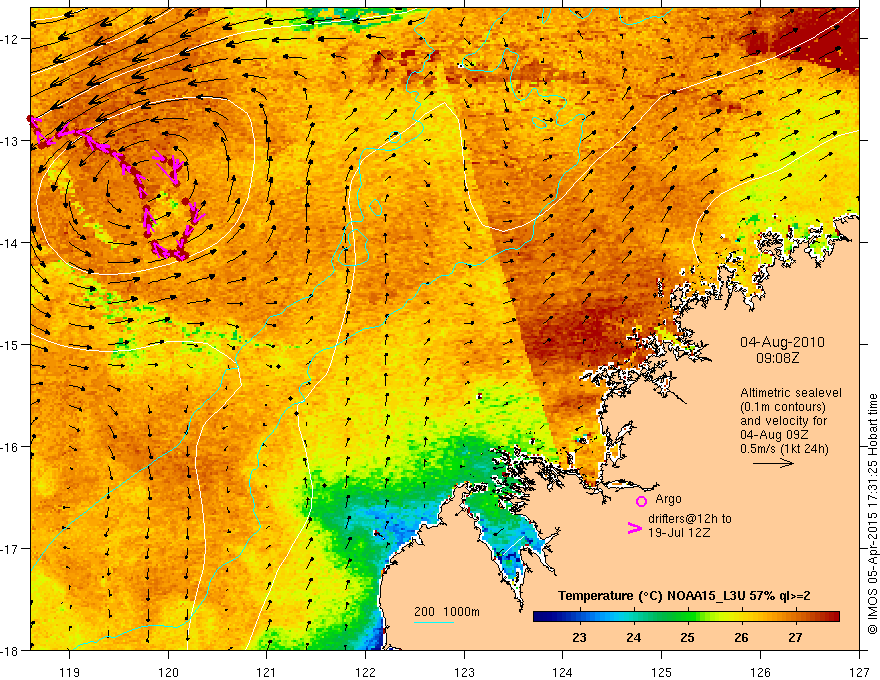The width and height of the screenshot is (880, 680).
Task: Click the 'drifters@12h to' legend label
Action: tap(690, 519)
